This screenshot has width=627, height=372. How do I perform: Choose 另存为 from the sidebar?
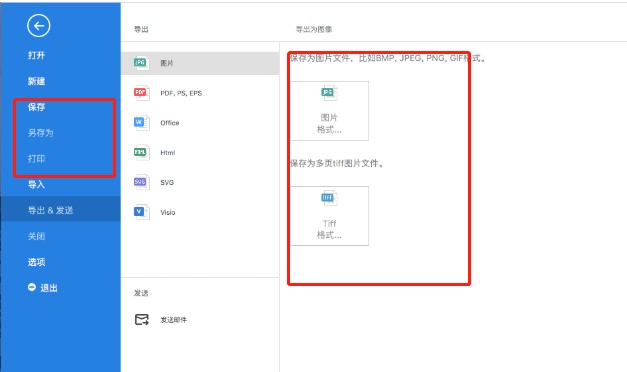tap(40, 133)
